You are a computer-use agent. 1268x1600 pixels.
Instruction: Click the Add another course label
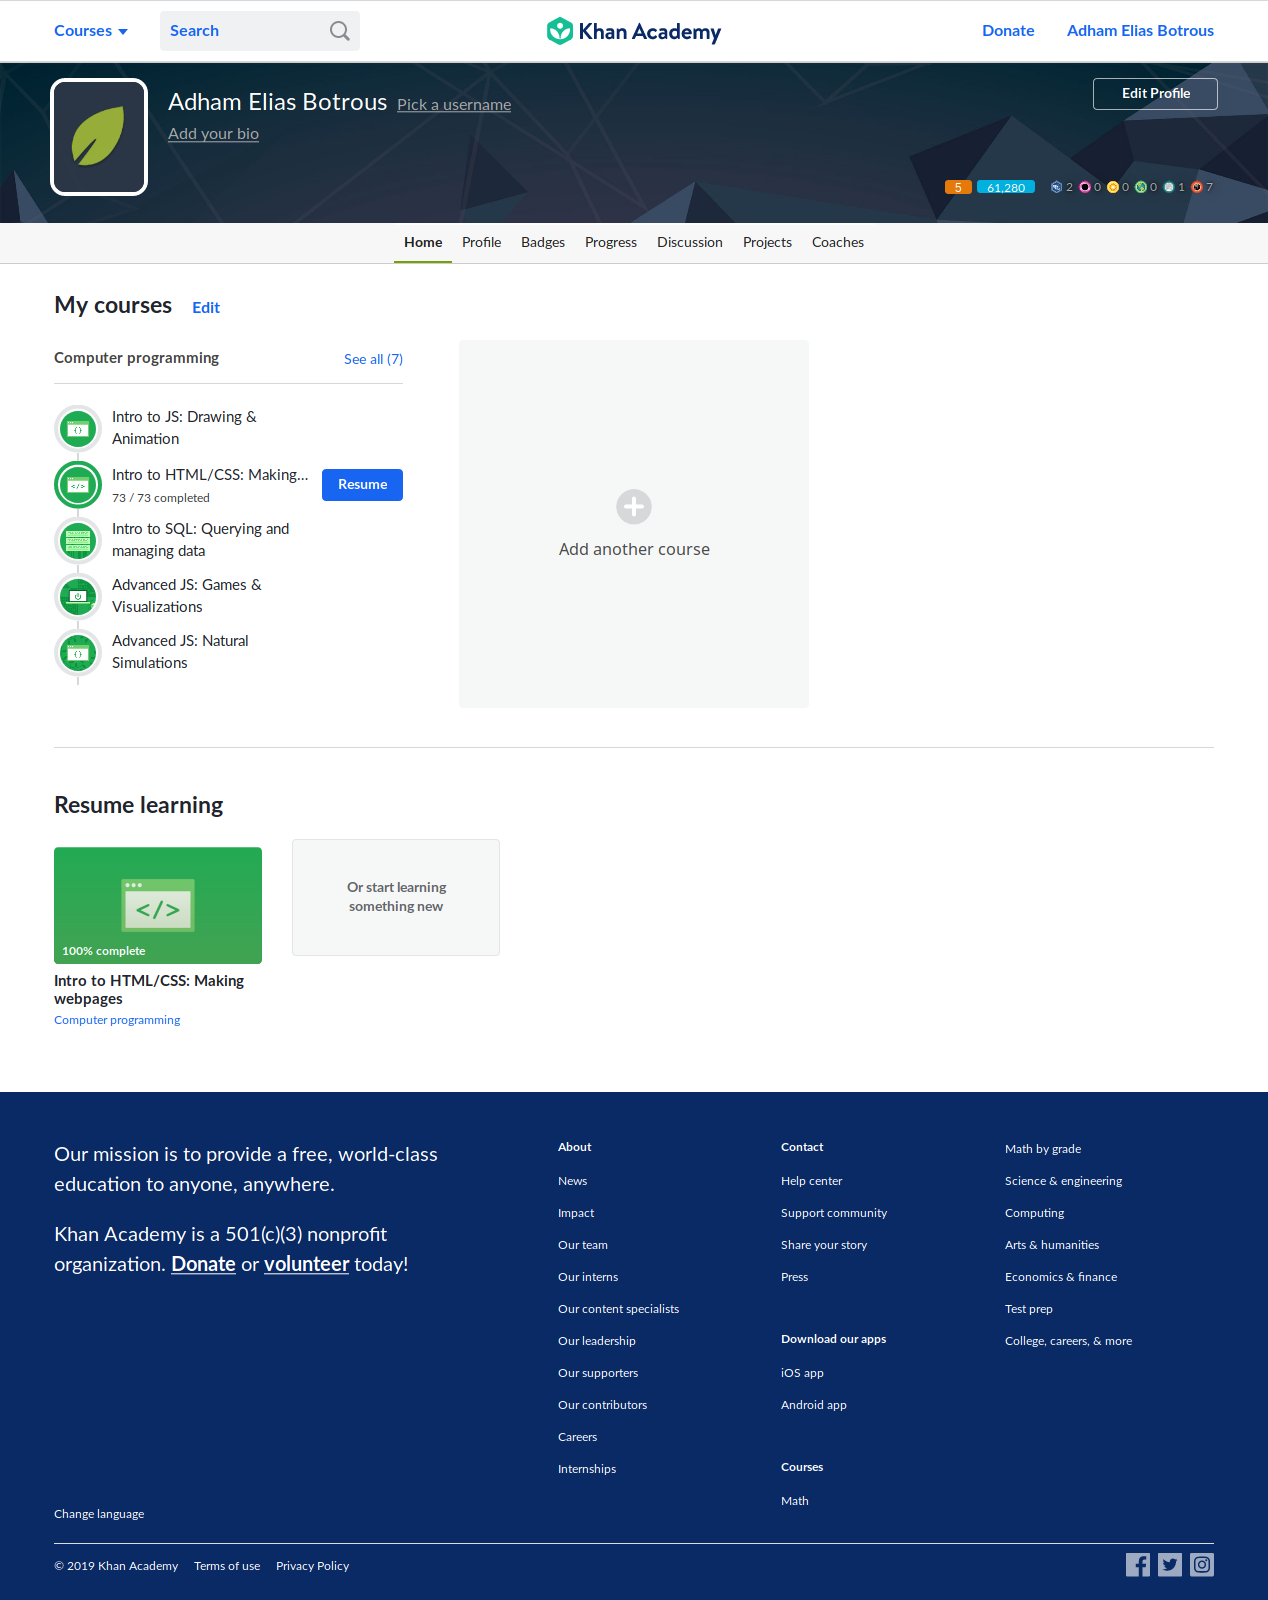click(634, 550)
